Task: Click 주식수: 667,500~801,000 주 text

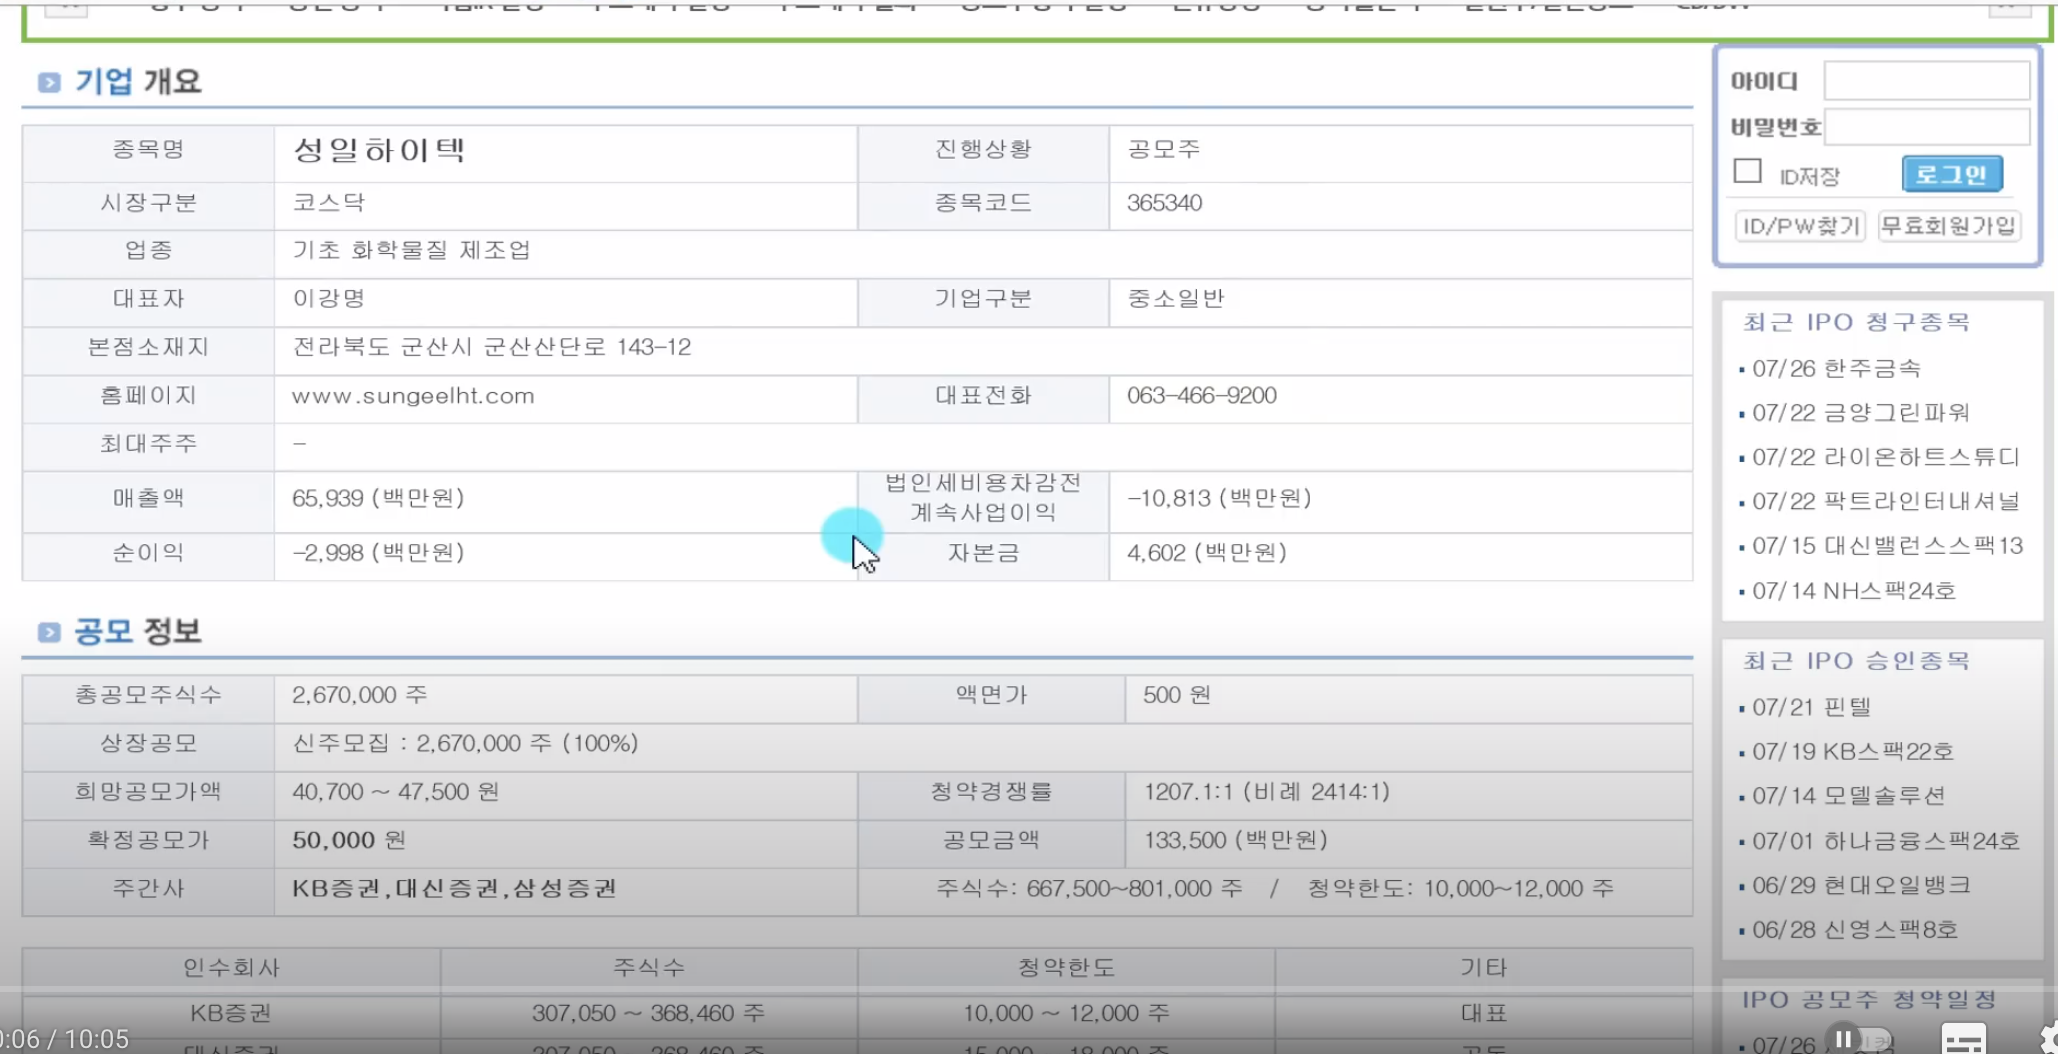Action: pyautogui.click(x=1089, y=889)
